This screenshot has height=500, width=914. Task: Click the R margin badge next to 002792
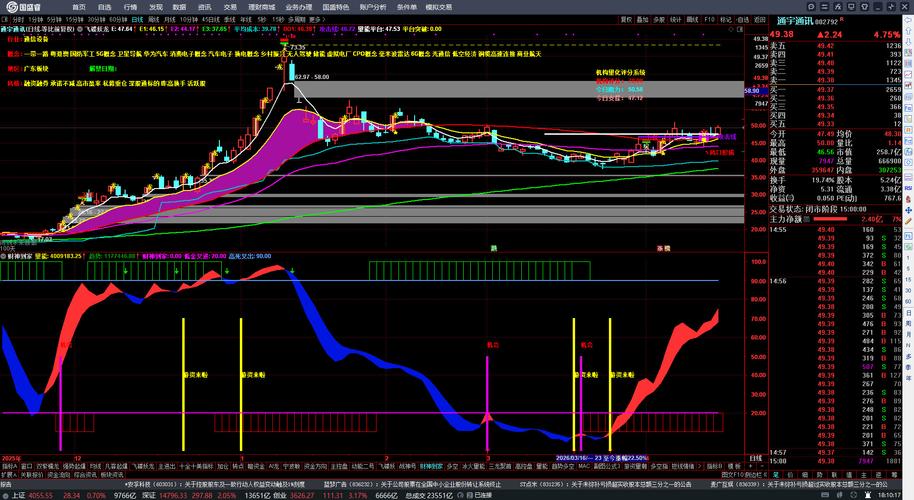(842, 19)
